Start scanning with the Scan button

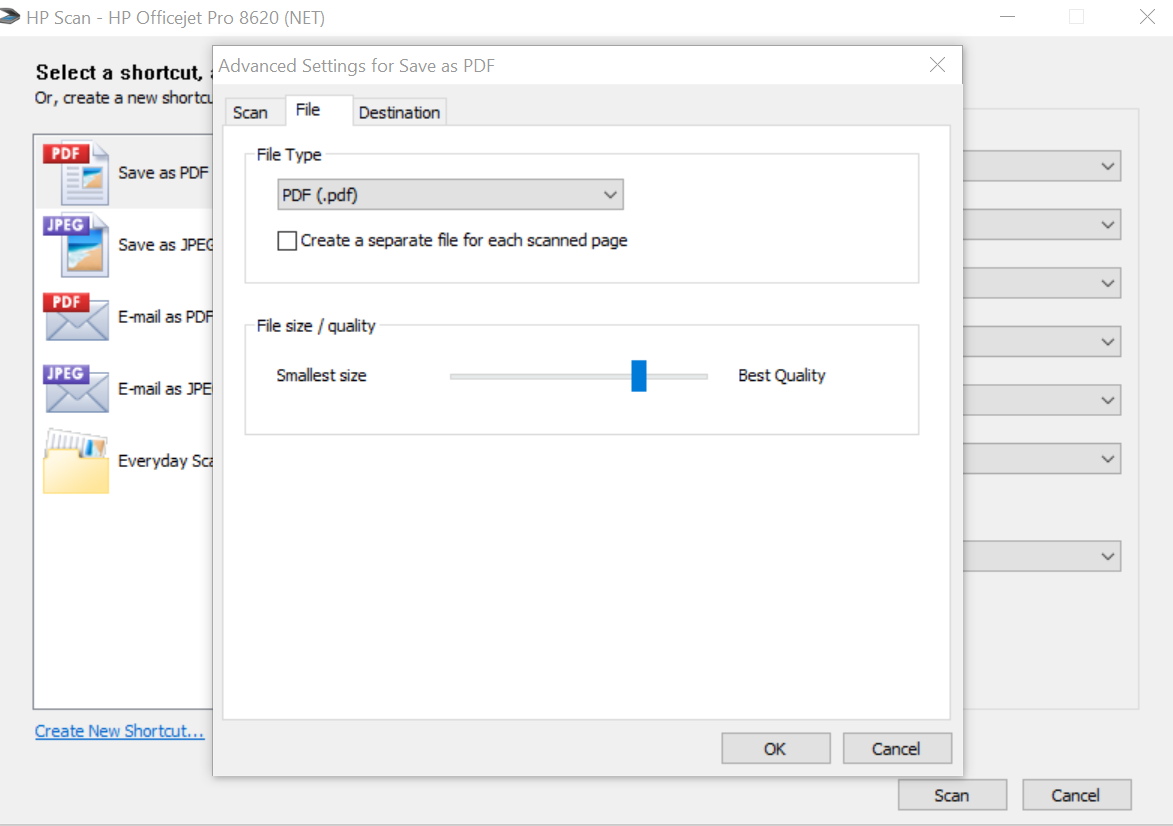coord(951,794)
